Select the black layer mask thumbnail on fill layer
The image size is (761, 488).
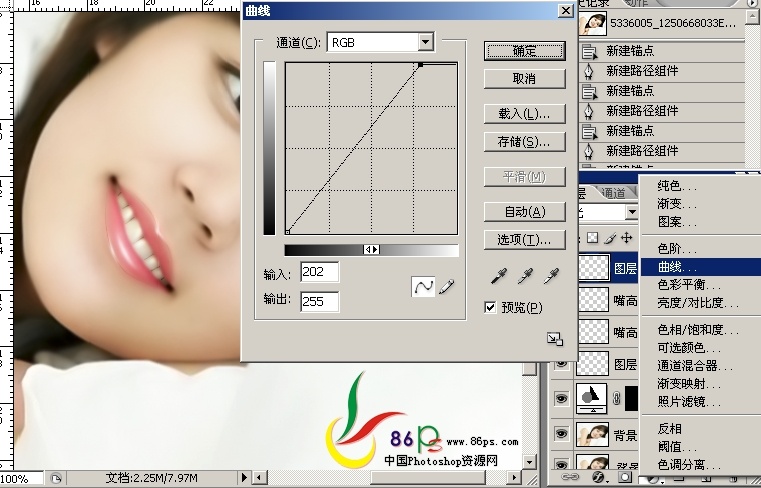631,399
